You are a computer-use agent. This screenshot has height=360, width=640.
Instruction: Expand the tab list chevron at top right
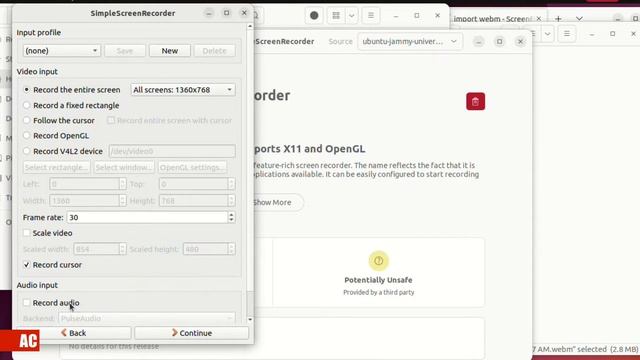pos(579,19)
